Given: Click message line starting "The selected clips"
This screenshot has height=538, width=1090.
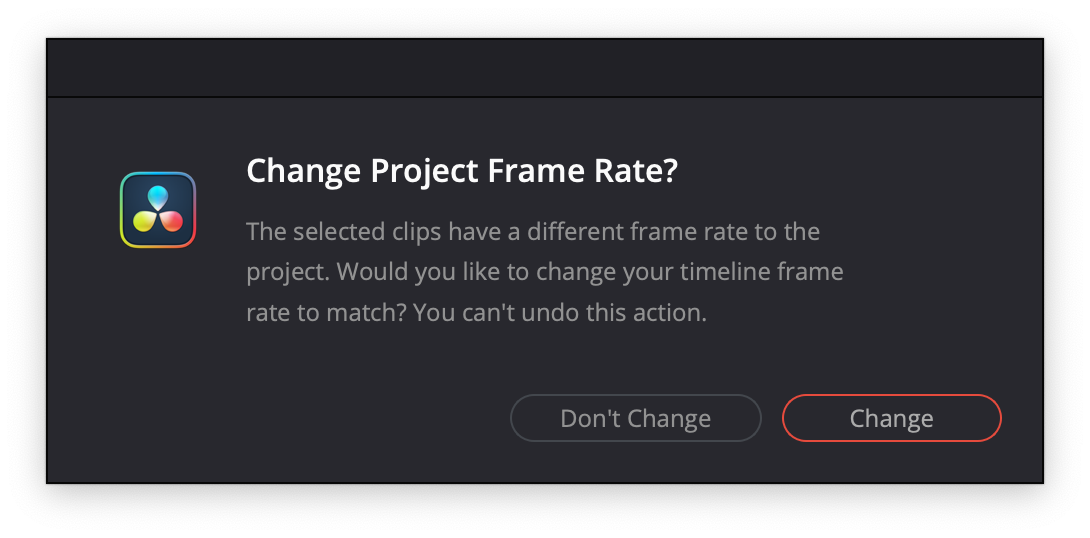Looking at the screenshot, I should point(532,232).
